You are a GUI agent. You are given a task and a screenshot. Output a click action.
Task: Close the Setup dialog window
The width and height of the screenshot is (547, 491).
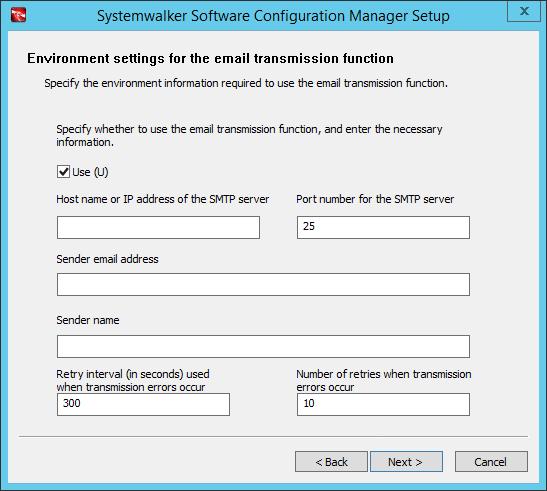point(524,11)
